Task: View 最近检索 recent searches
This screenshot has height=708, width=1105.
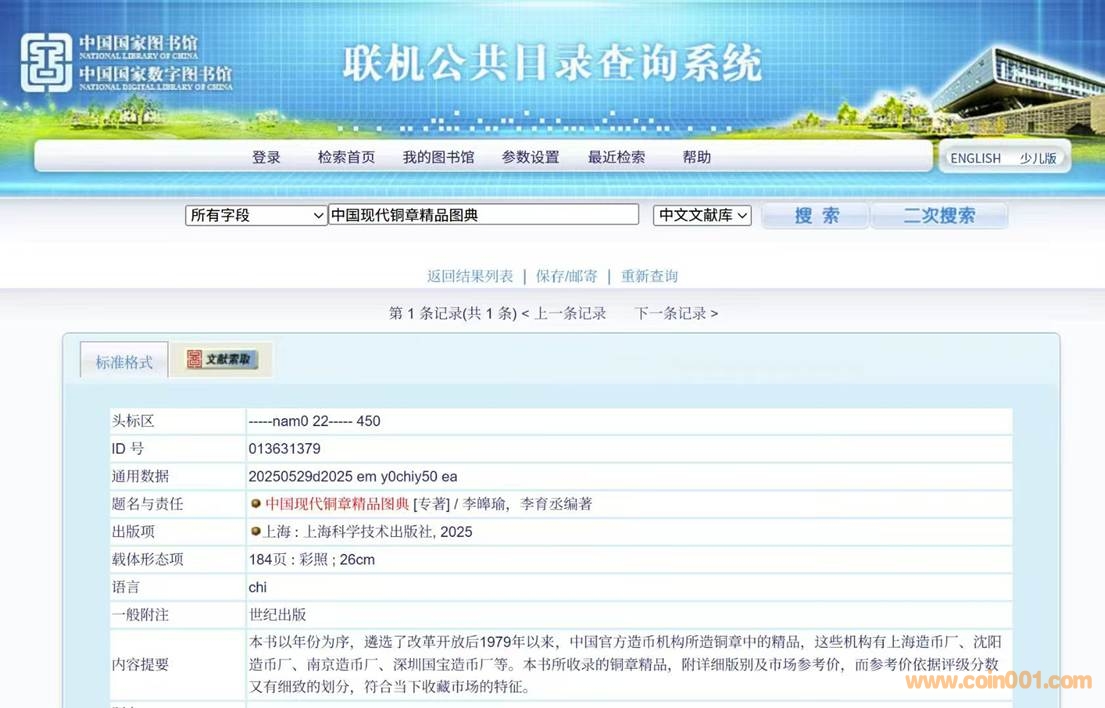Action: [x=616, y=157]
